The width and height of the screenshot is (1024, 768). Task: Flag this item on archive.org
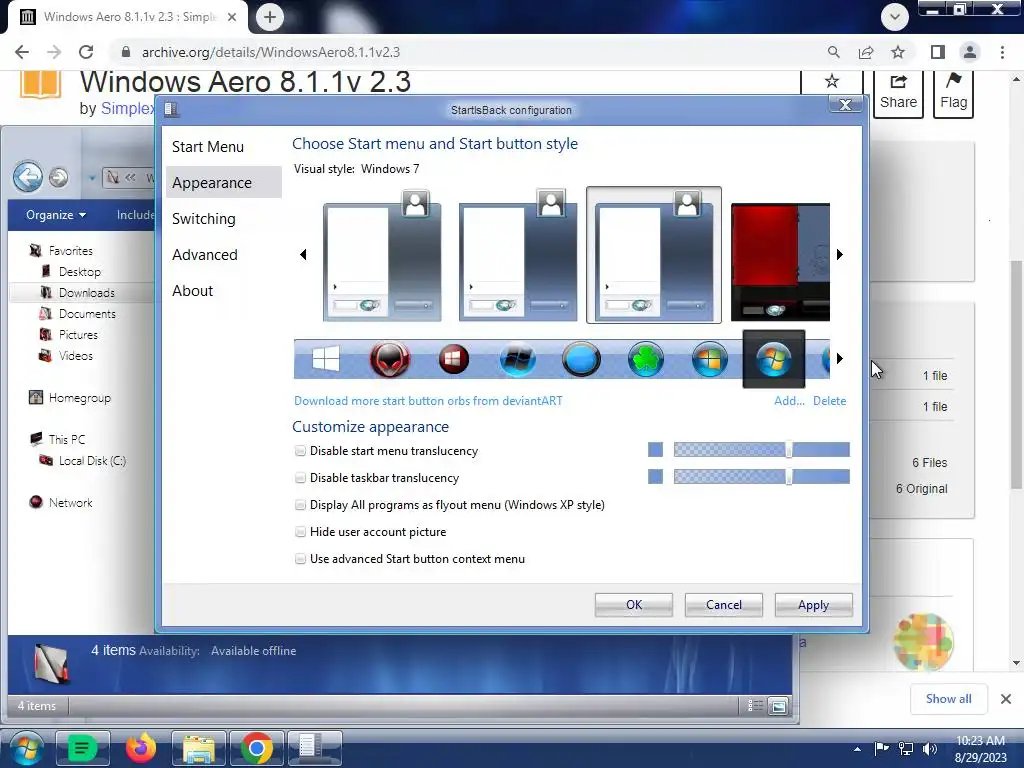point(953,93)
